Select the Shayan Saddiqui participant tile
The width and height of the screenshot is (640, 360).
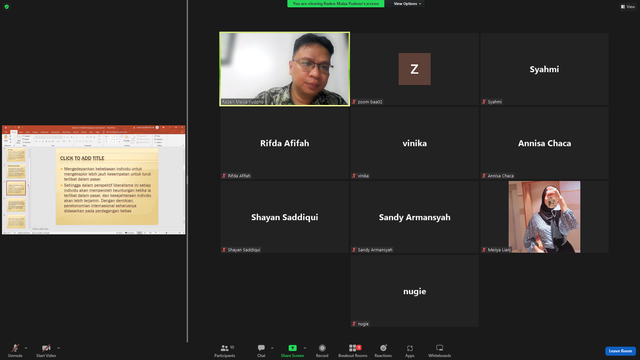(x=284, y=217)
